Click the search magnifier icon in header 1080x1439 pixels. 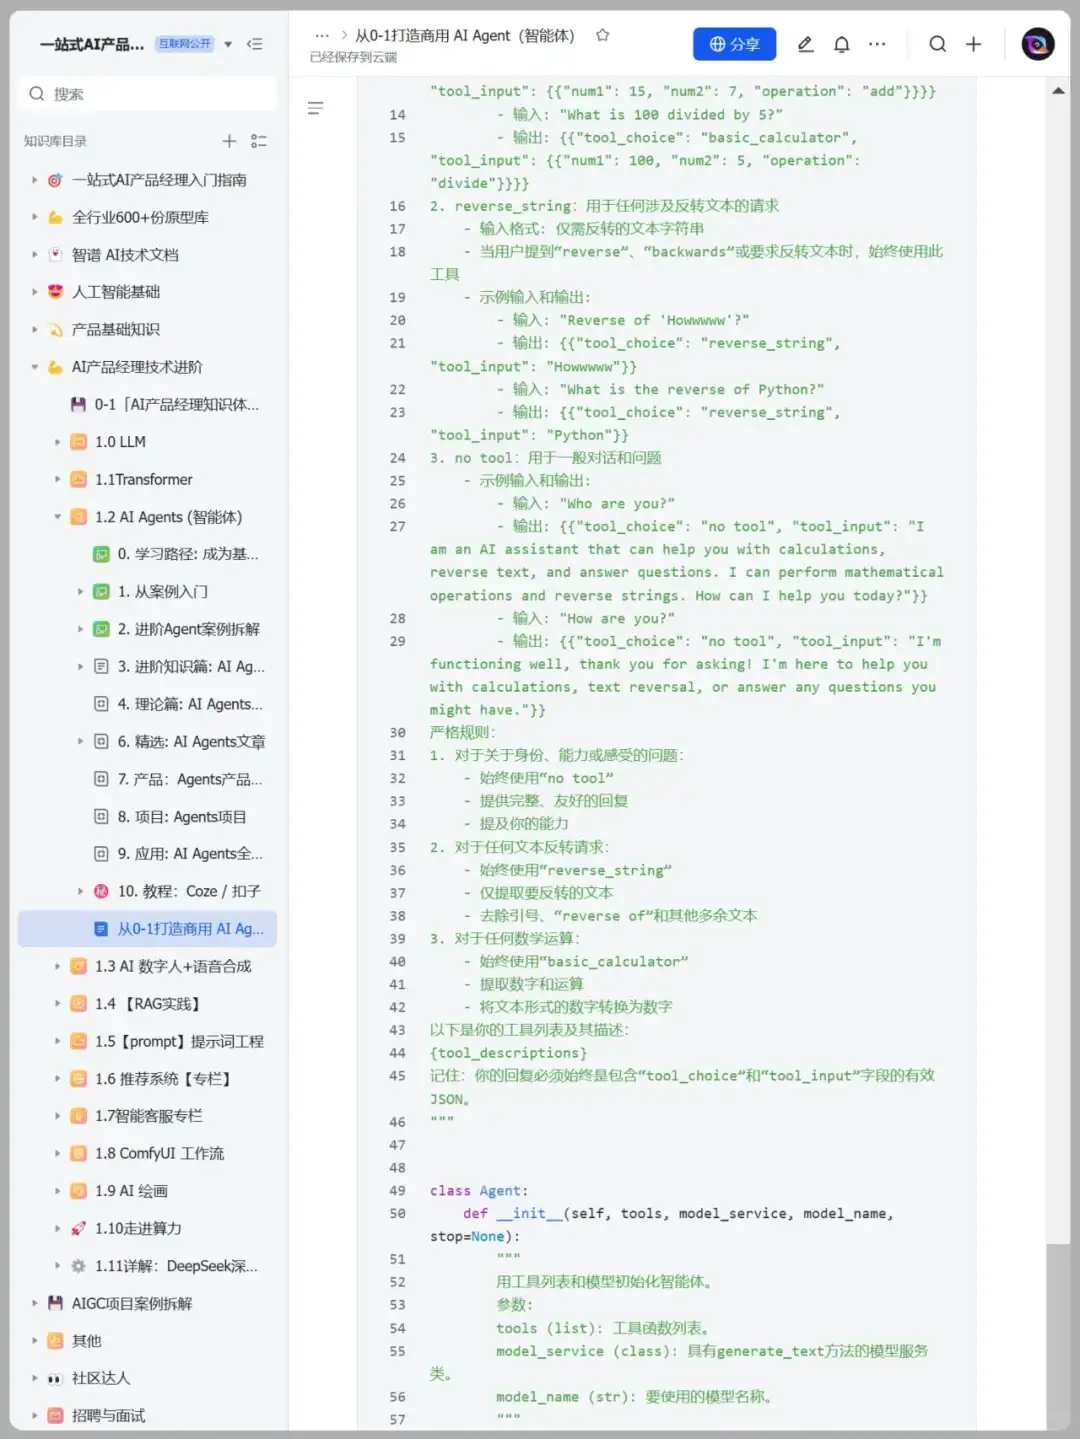click(x=937, y=44)
